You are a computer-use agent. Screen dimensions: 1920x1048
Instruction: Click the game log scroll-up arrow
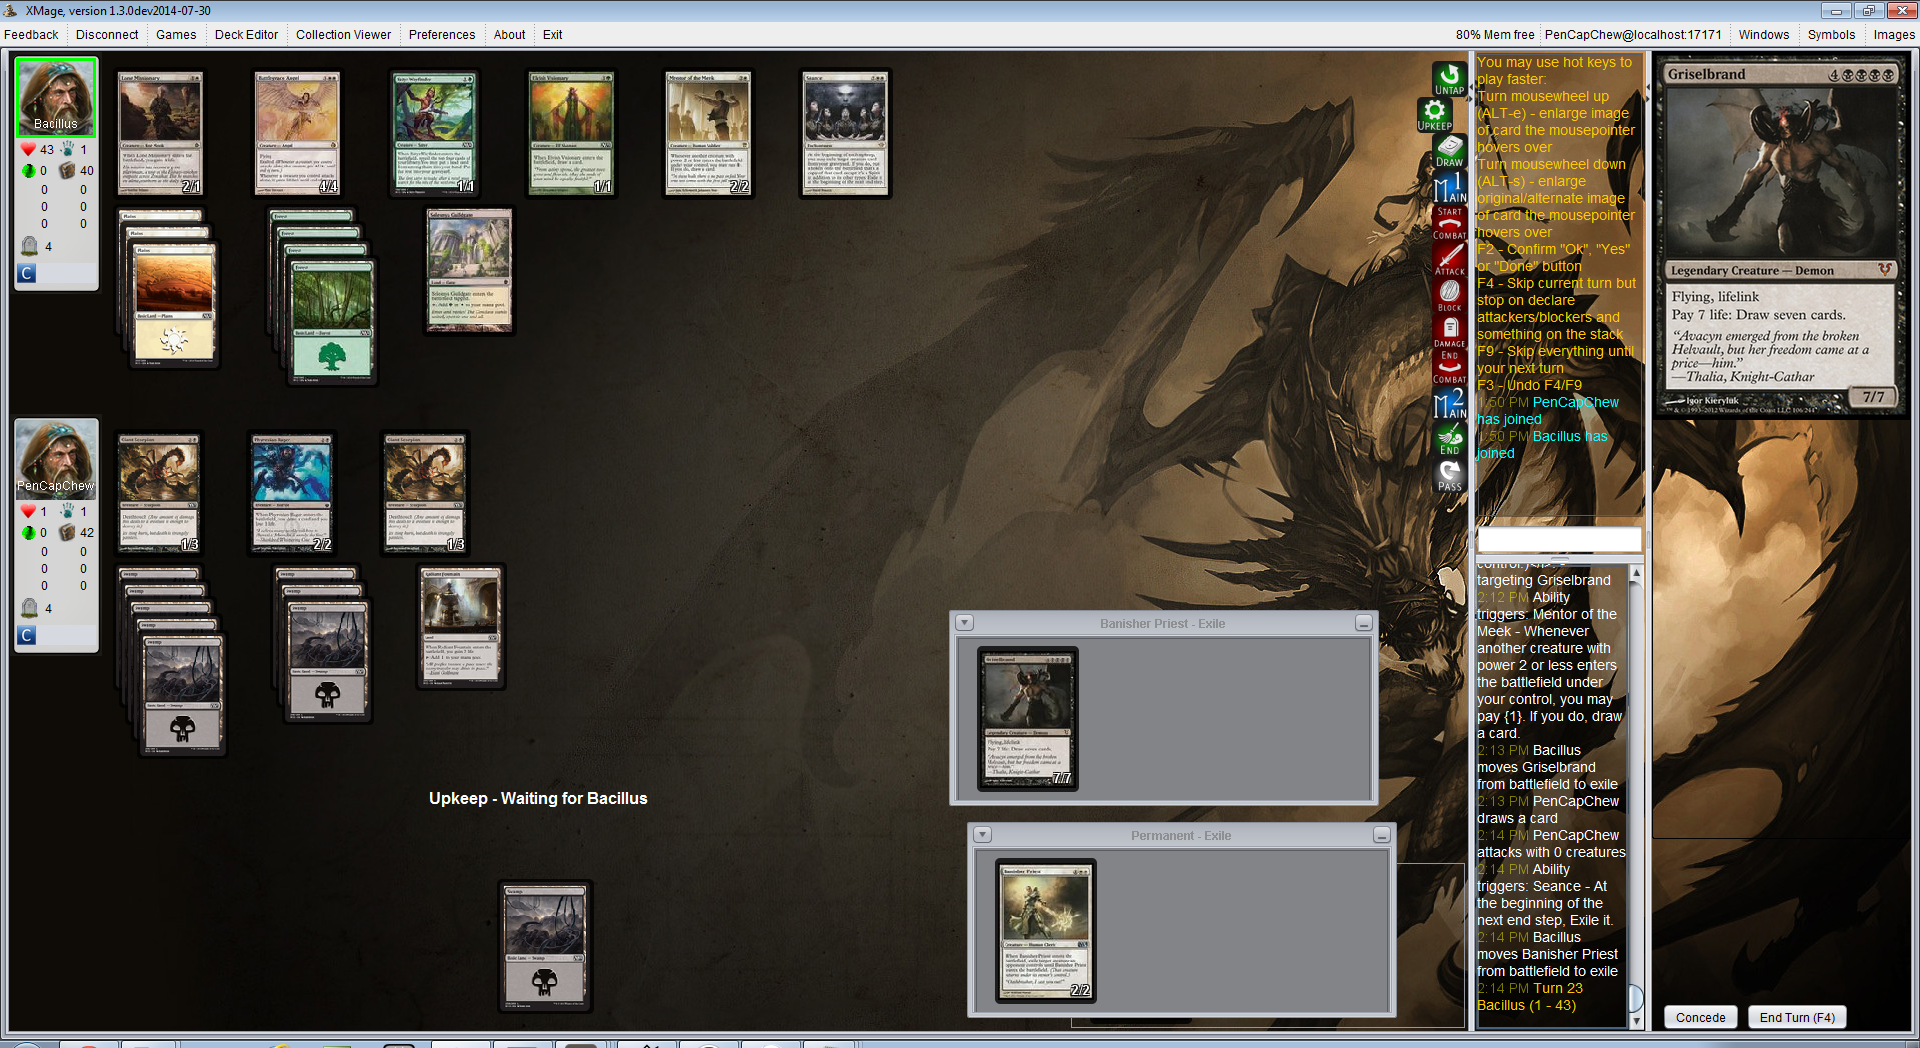[x=1636, y=573]
